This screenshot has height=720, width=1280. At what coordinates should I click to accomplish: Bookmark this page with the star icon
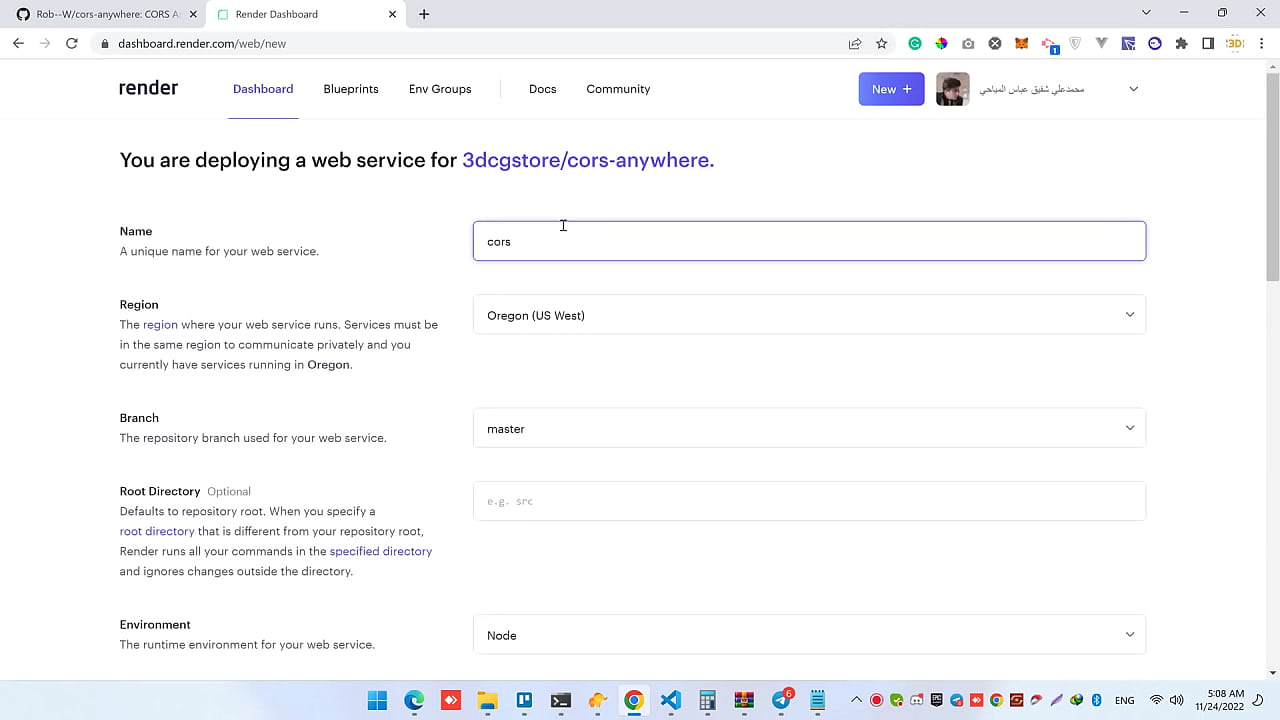[881, 43]
